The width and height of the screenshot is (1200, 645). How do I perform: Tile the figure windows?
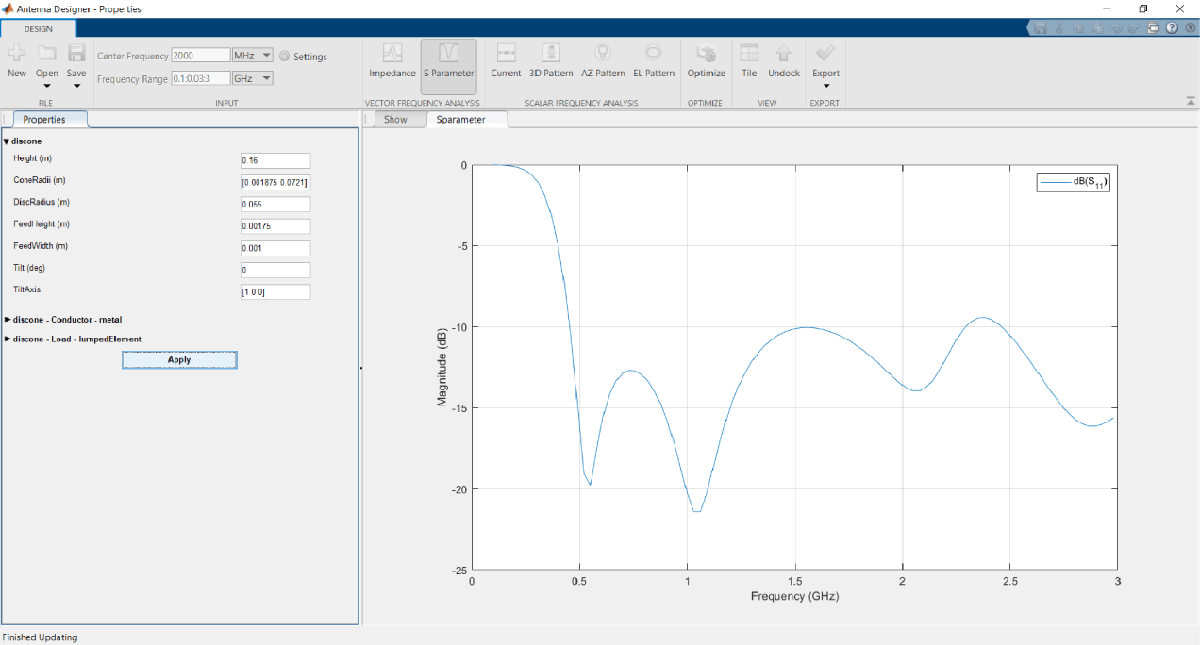click(x=749, y=60)
